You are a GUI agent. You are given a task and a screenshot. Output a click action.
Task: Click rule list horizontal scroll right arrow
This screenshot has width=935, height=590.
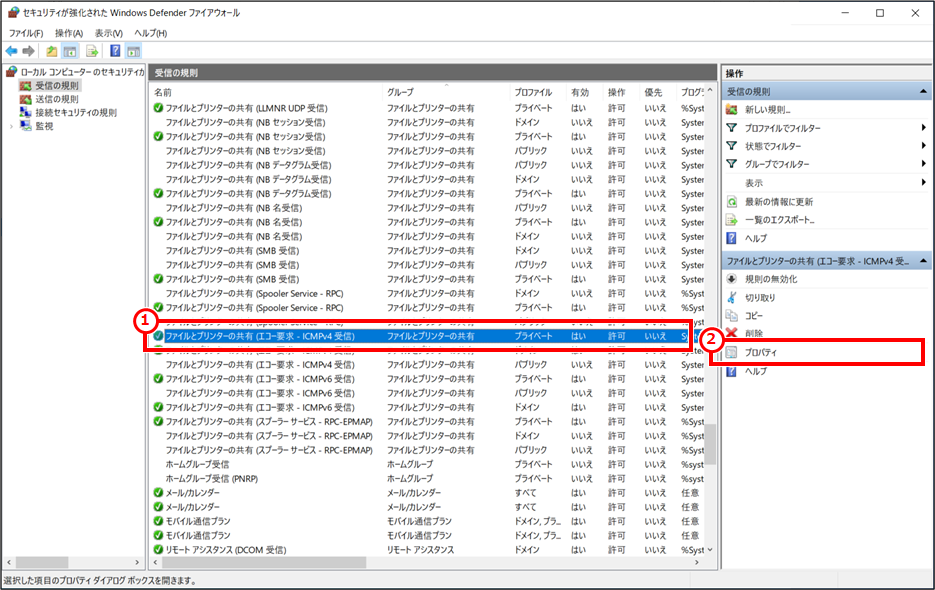pos(696,563)
